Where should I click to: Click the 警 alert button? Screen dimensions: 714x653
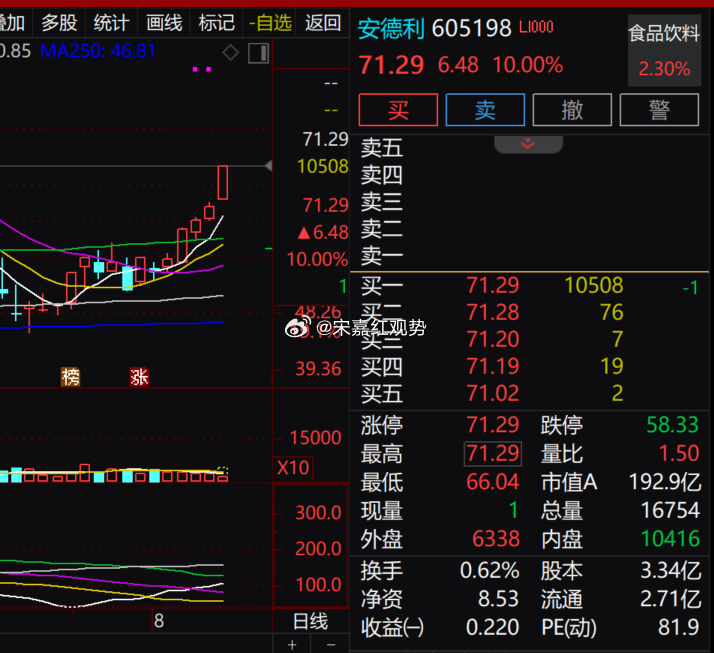659,110
